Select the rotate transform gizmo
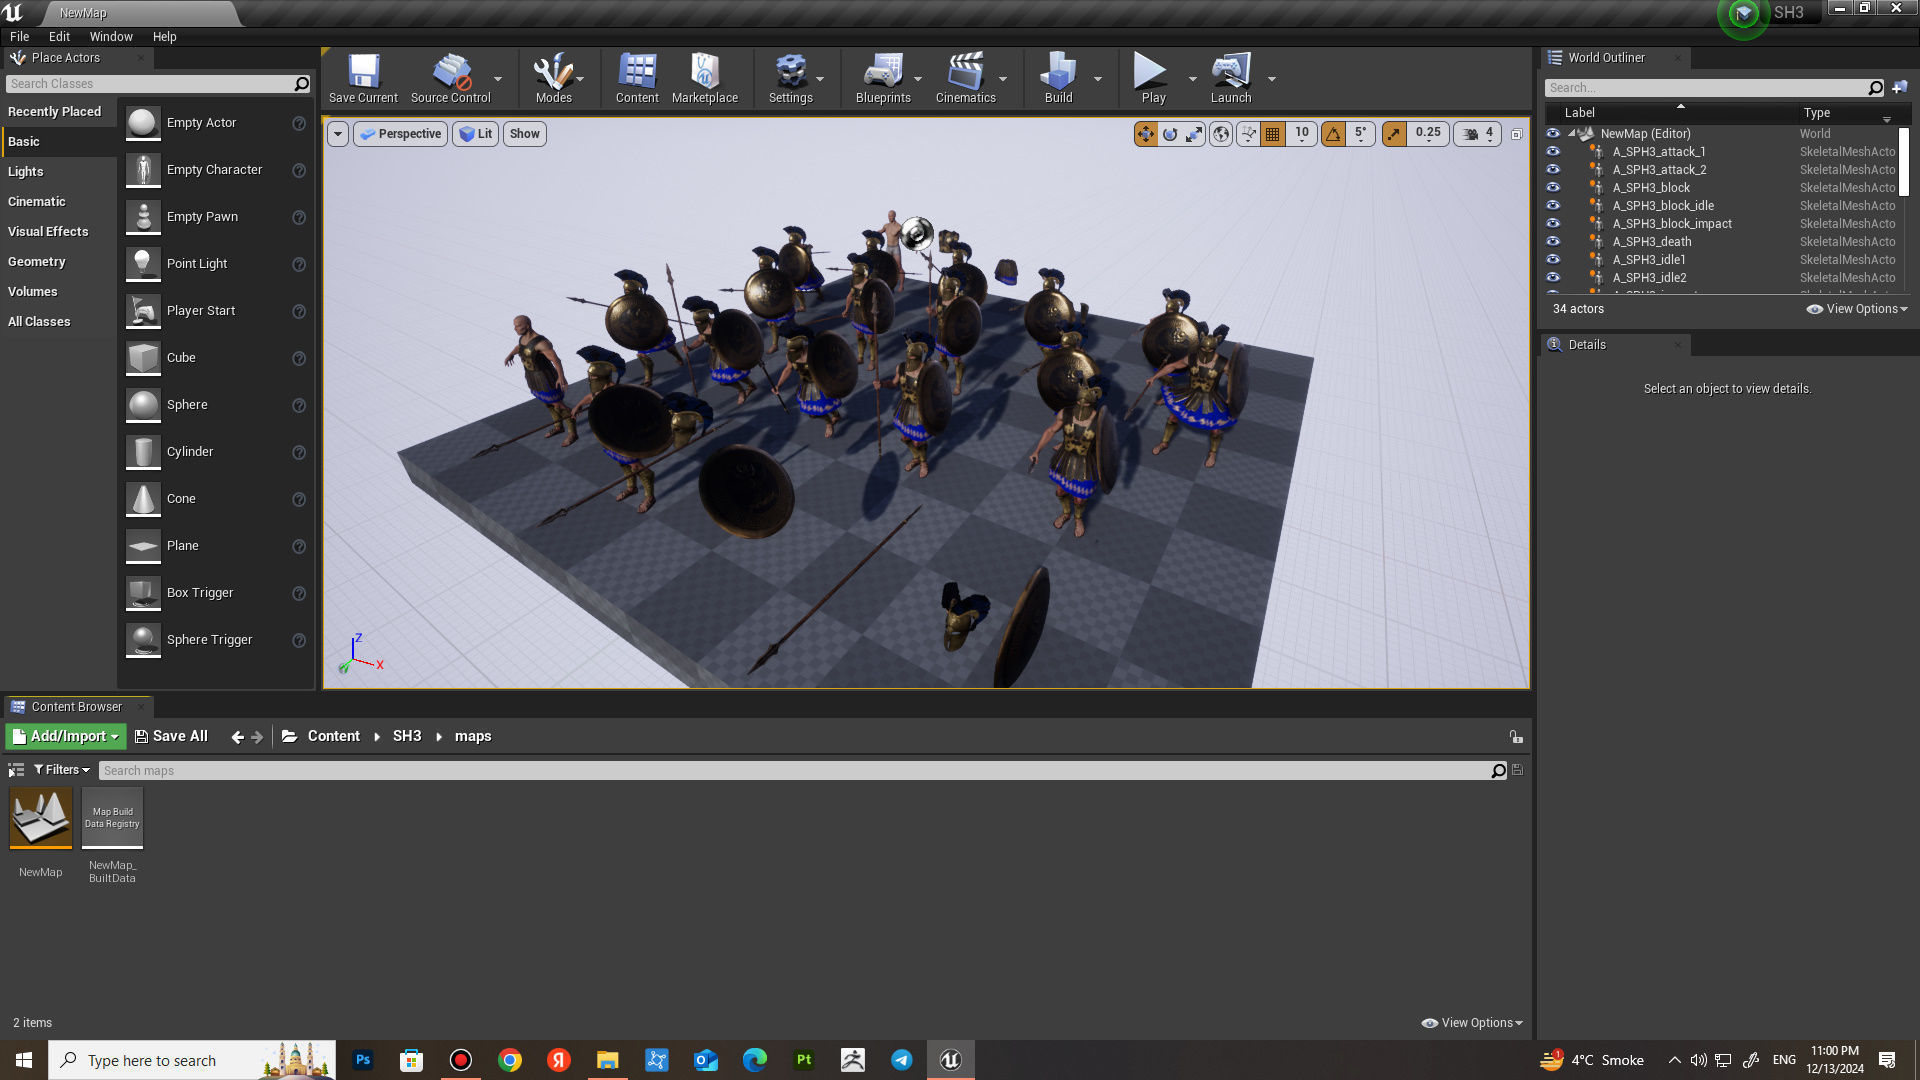 coord(1170,134)
